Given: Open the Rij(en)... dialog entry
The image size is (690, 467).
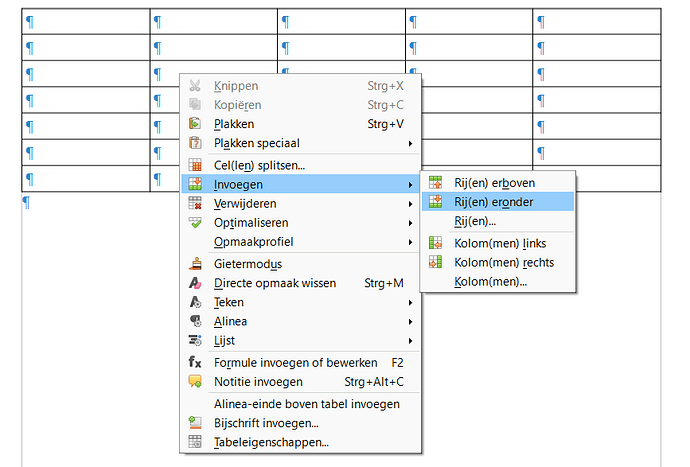Looking at the screenshot, I should click(498, 221).
